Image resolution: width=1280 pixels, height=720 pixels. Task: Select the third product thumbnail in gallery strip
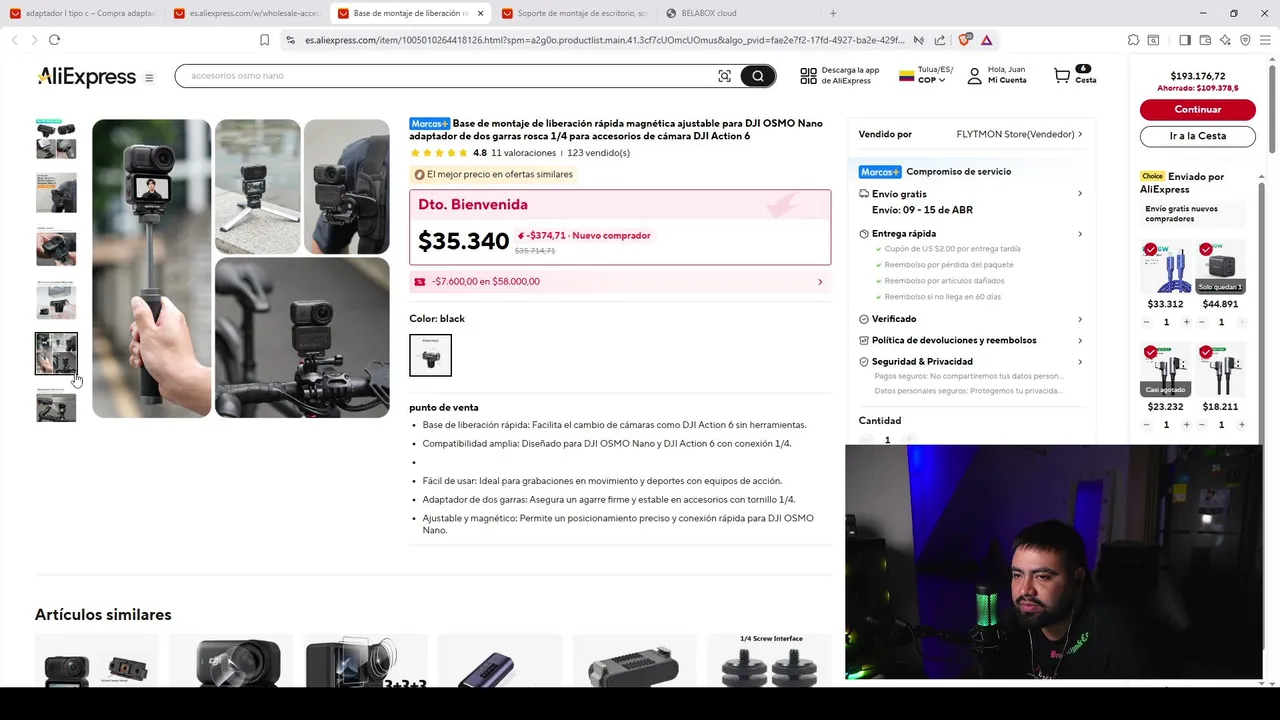[56, 246]
